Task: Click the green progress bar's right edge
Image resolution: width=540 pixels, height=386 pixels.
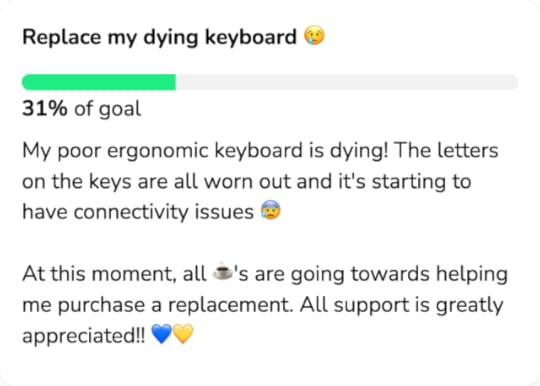Action: point(175,82)
